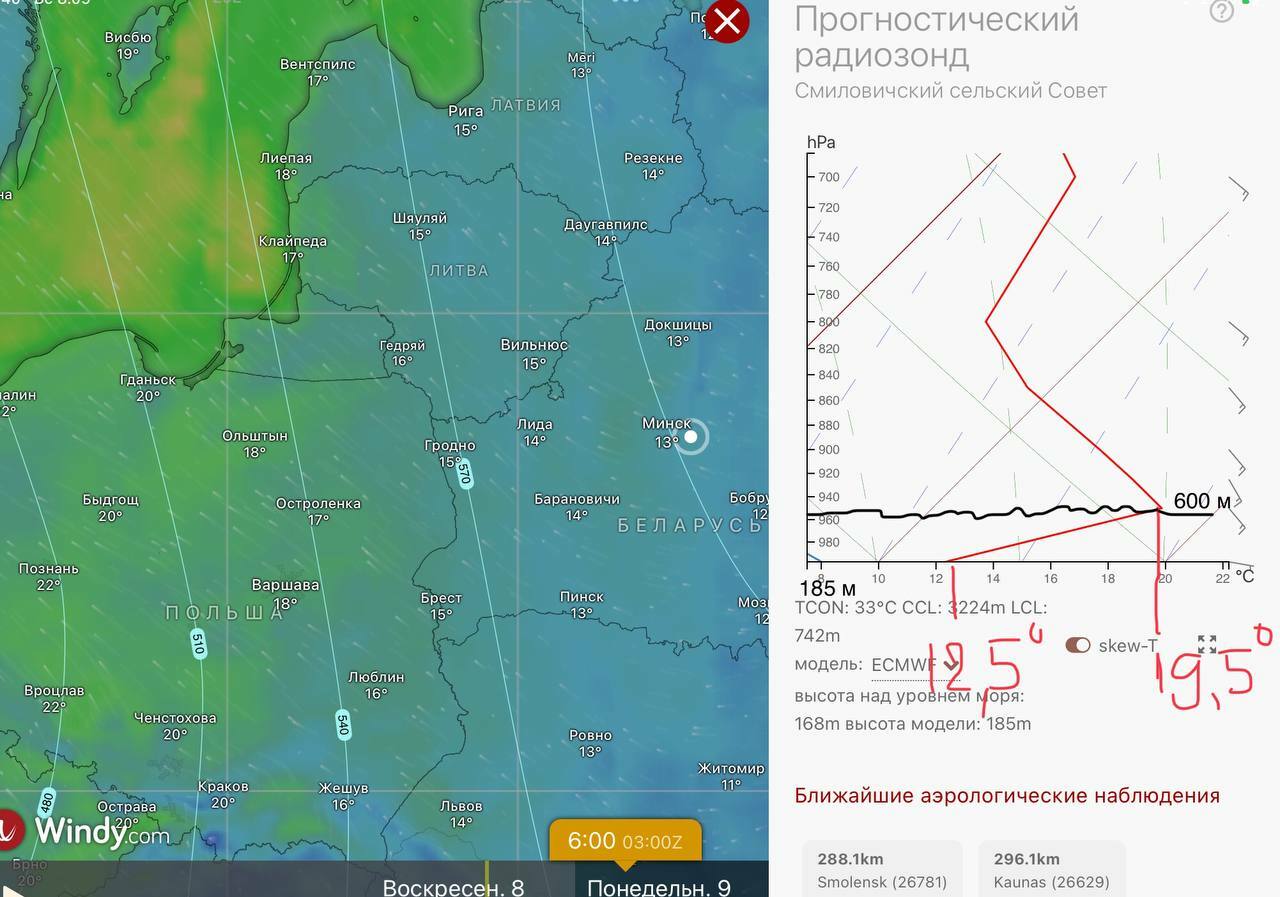Click the ЛИТВА country label
The width and height of the screenshot is (1280, 897).
[x=459, y=270]
